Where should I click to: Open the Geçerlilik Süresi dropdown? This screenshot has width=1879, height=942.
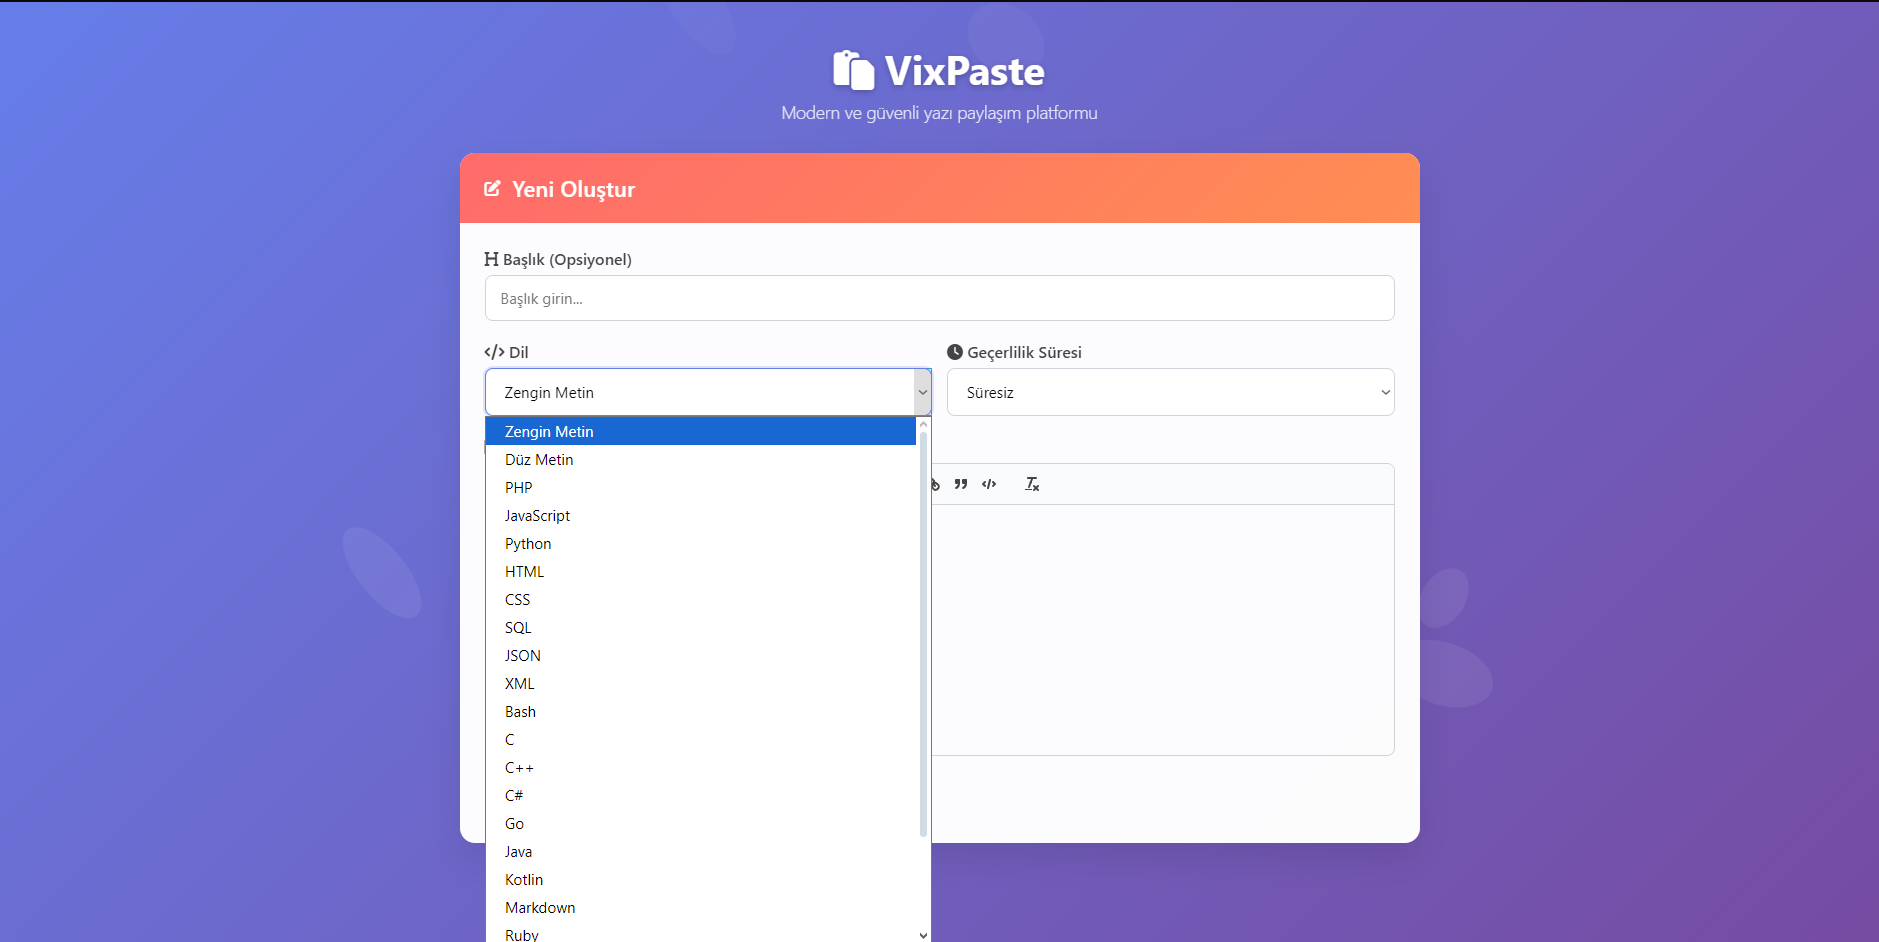(x=1170, y=392)
